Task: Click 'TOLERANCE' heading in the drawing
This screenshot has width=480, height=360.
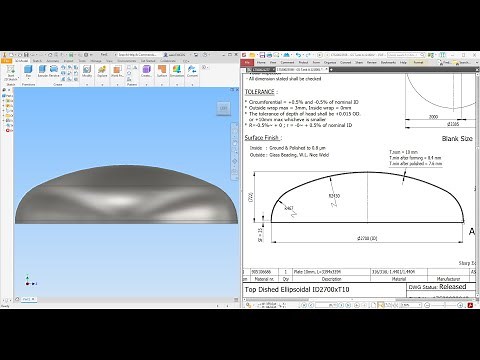Action: coord(259,92)
